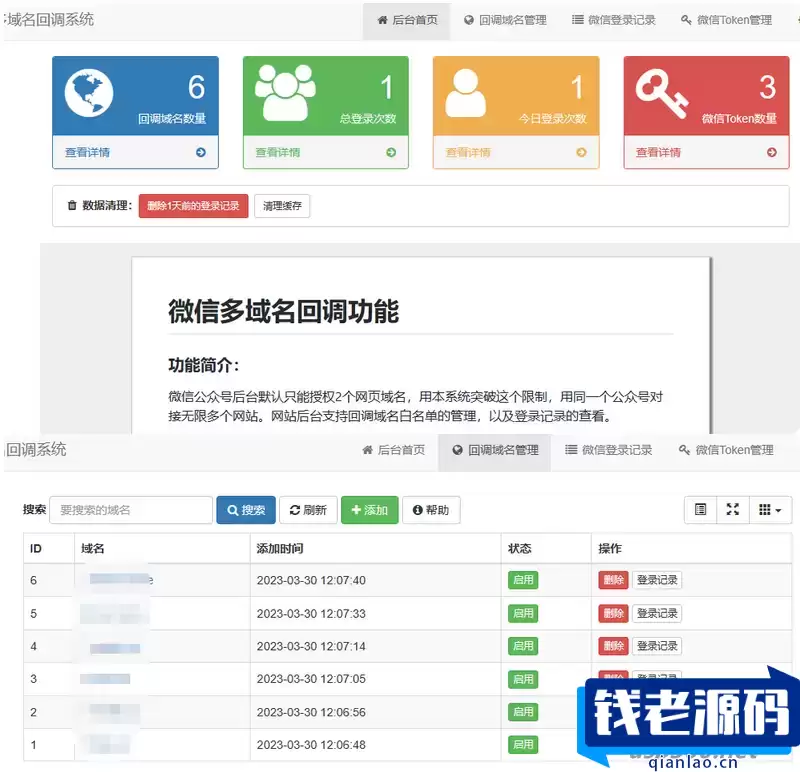Click the 帮助 button
Screen dimensions: 800x772
click(x=431, y=510)
